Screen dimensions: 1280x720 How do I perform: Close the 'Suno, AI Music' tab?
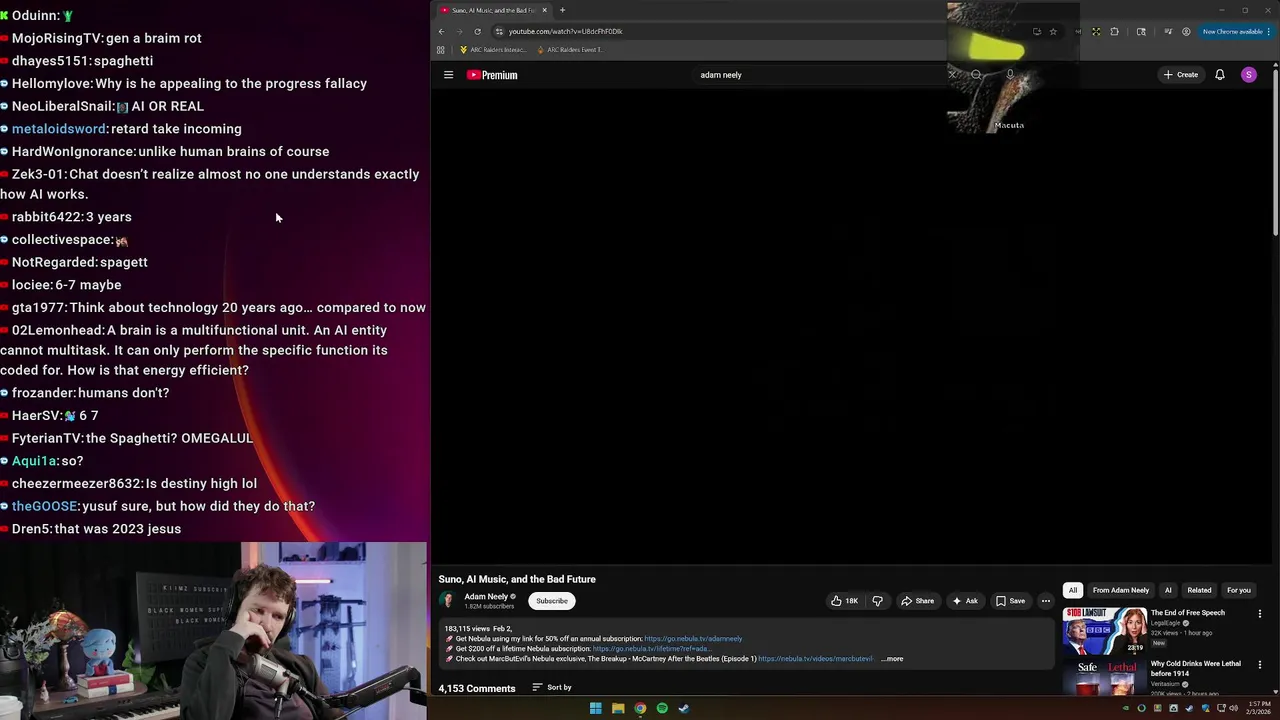[x=544, y=10]
